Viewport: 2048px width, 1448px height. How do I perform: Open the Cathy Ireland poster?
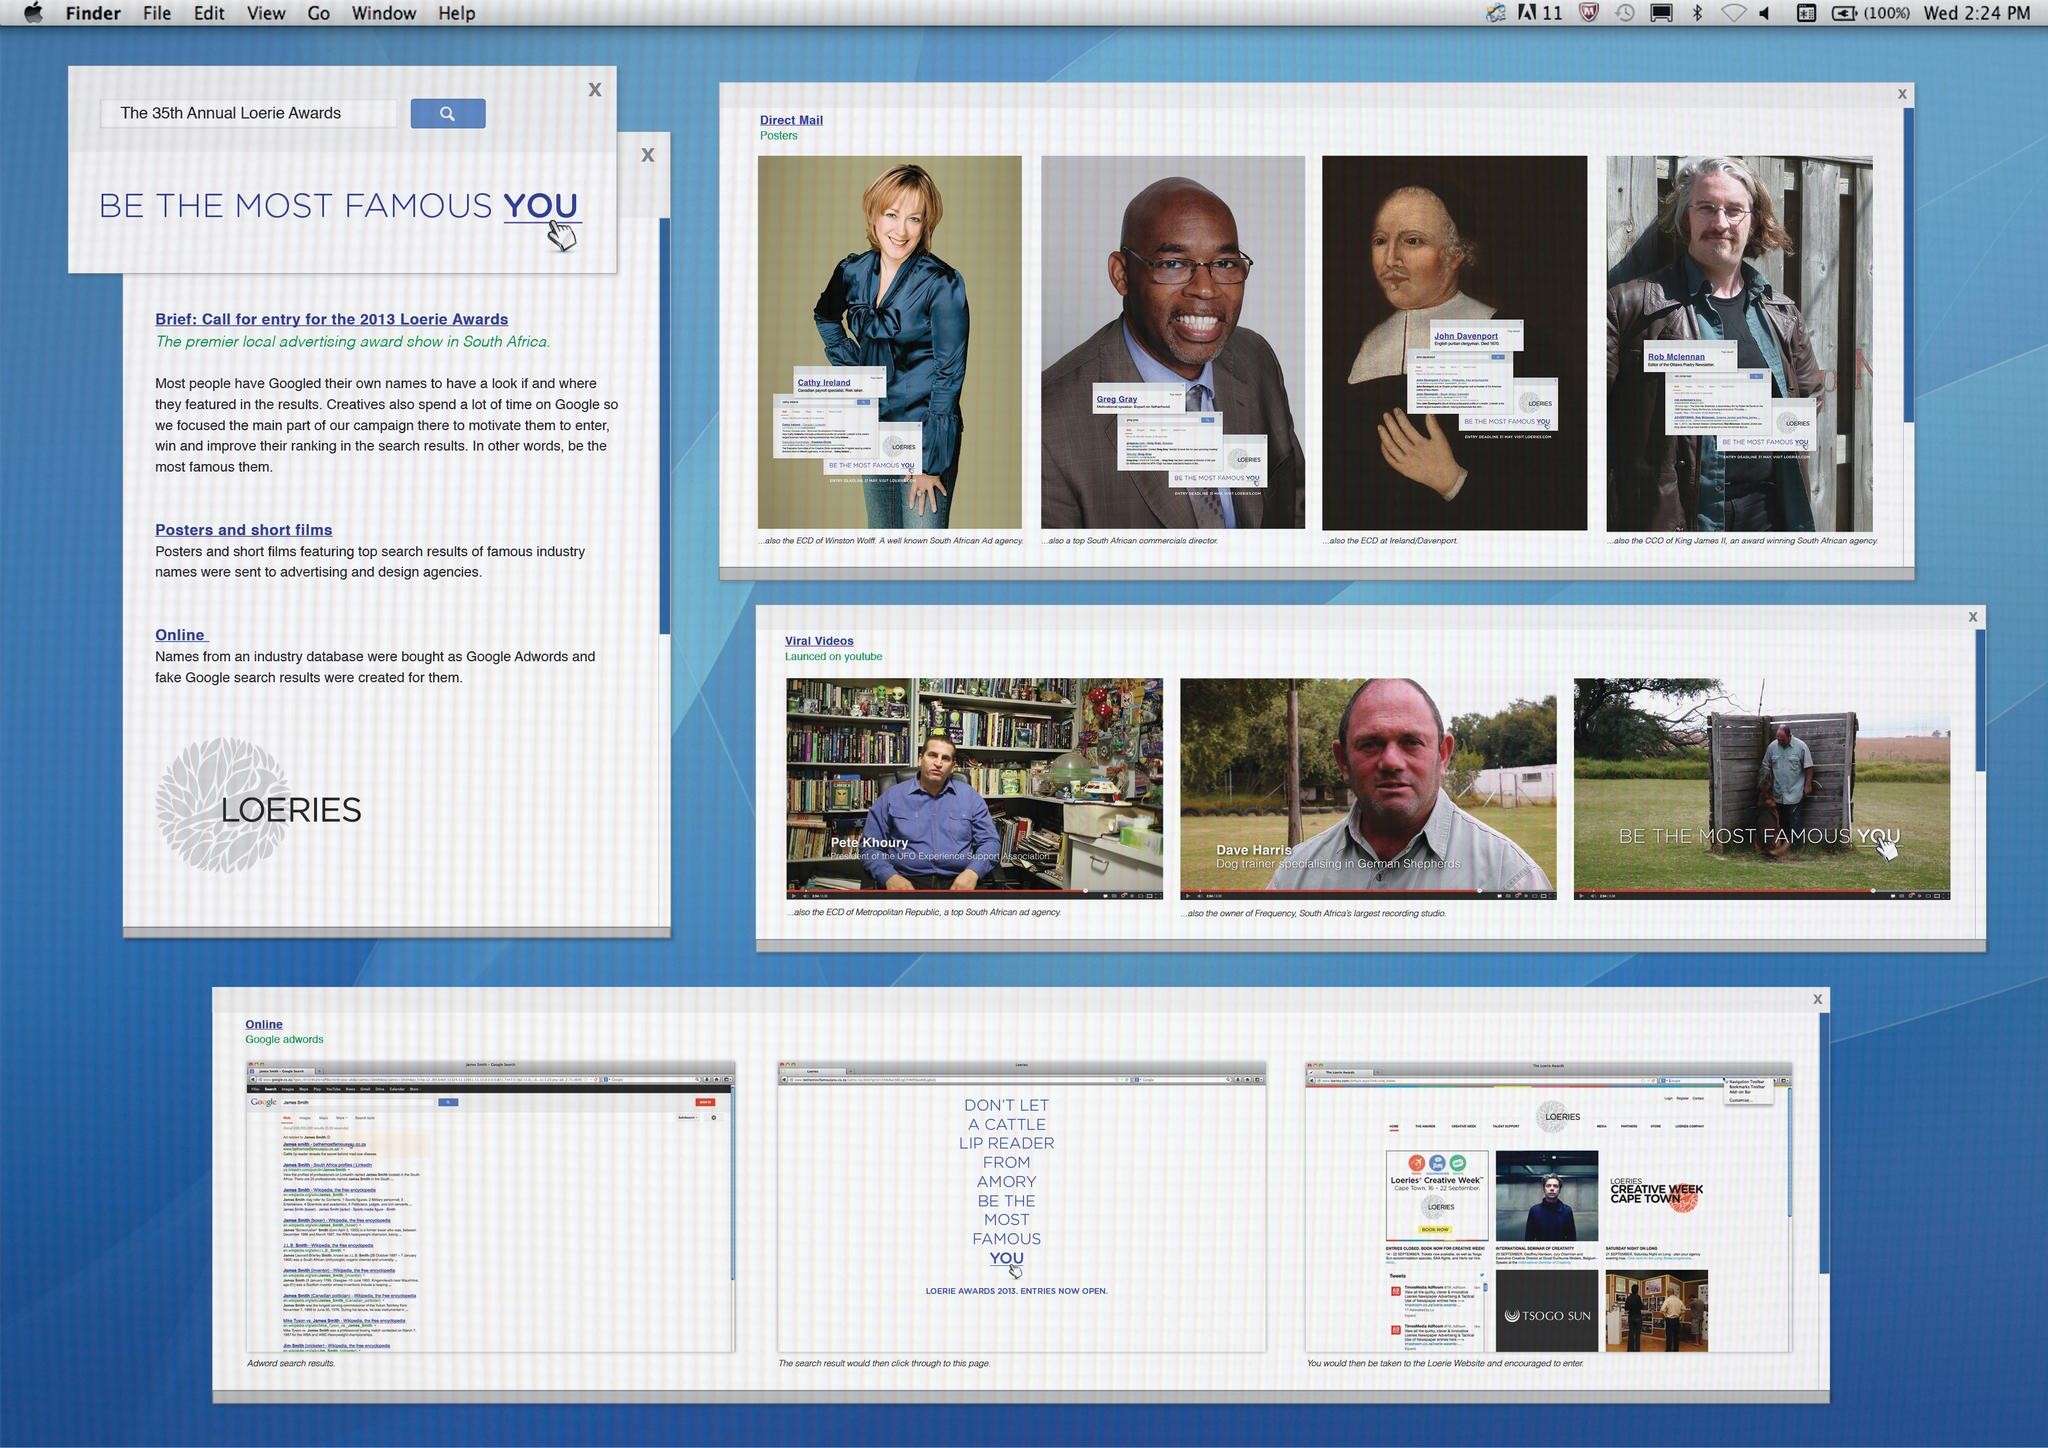[890, 342]
